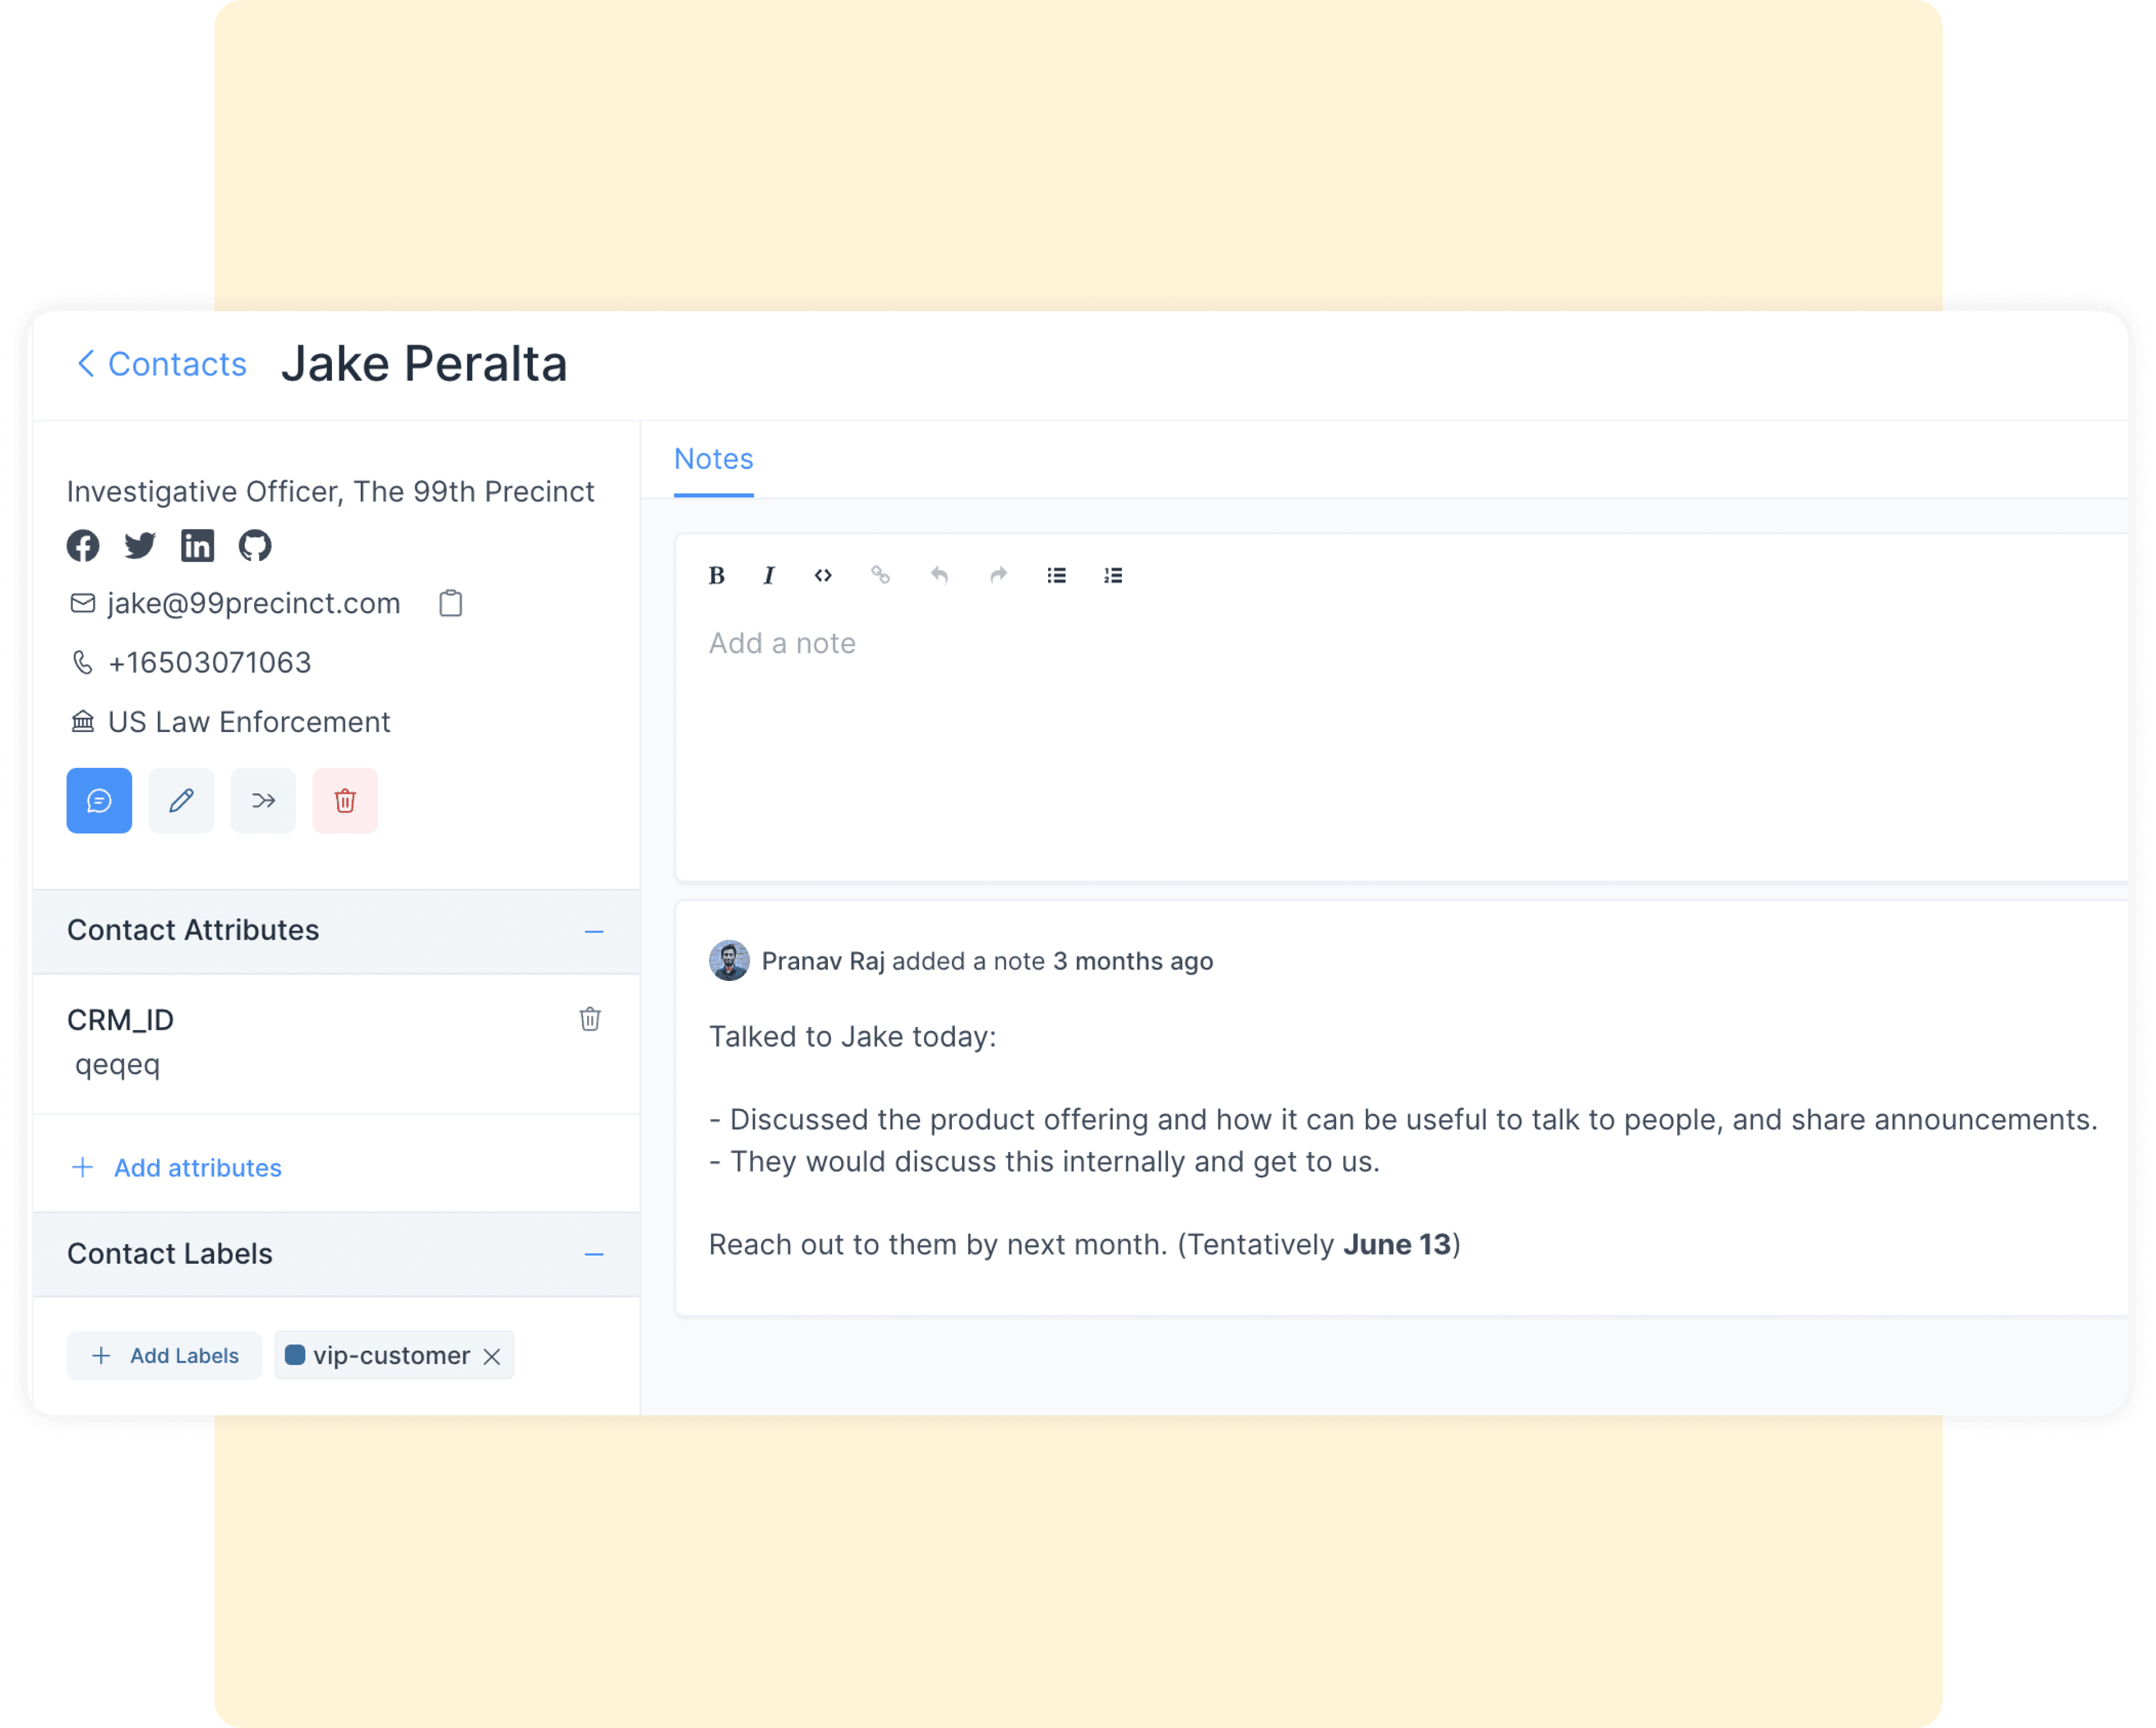This screenshot has height=1728, width=2156.
Task: Open the LinkedIn profile icon
Action: tap(197, 545)
